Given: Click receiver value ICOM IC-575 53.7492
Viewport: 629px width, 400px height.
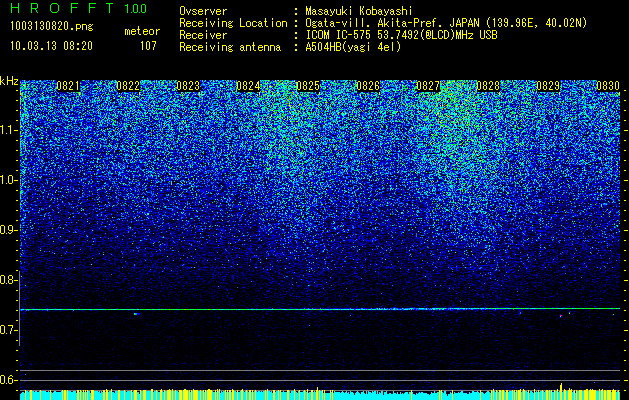Looking at the screenshot, I should pos(380,35).
